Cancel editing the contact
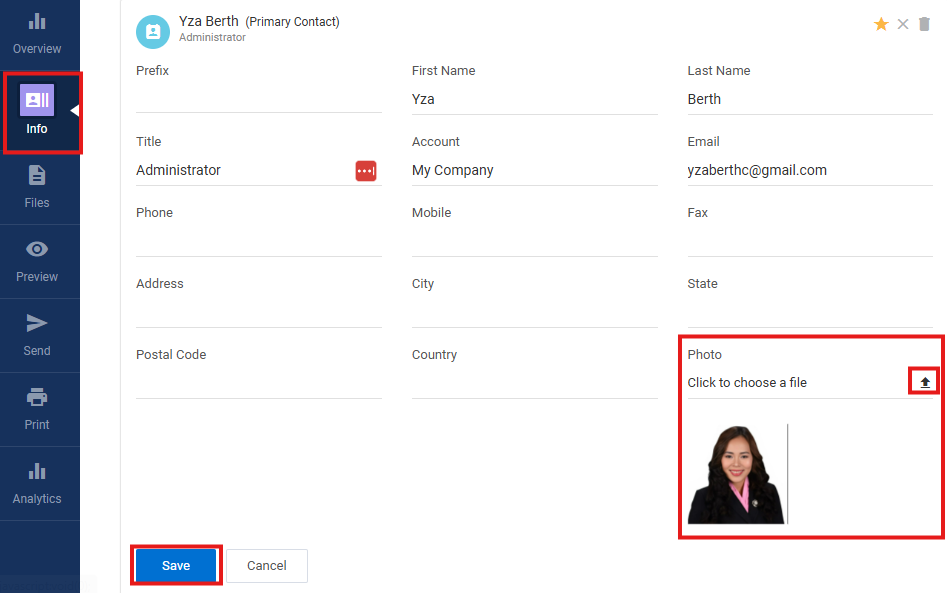Viewport: 947px width, 593px height. [x=266, y=566]
